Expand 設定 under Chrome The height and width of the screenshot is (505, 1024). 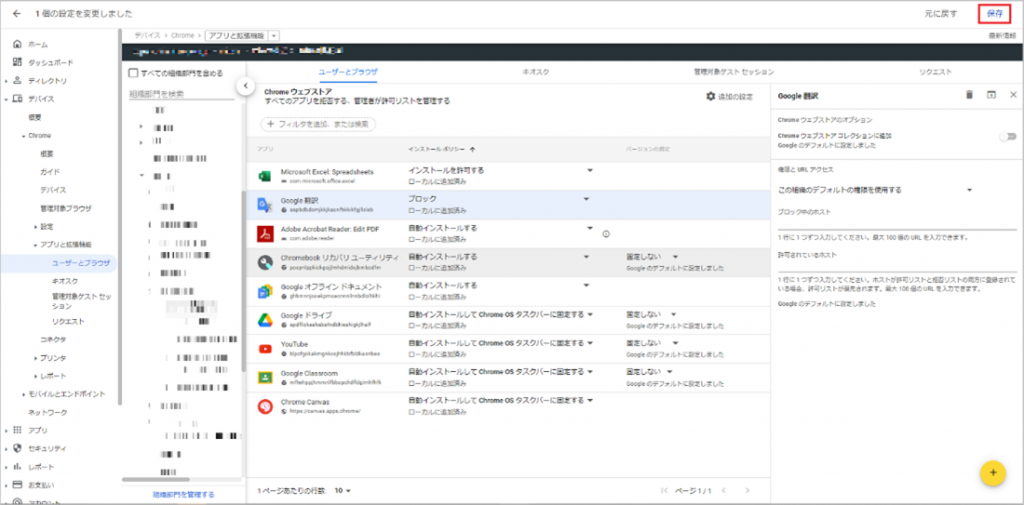pos(35,227)
